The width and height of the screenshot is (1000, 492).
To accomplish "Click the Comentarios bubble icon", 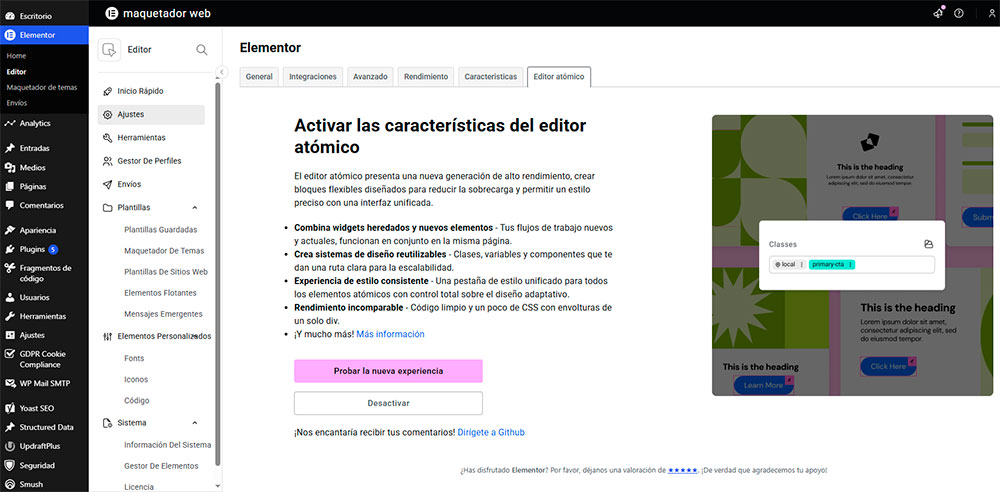I will (10, 205).
